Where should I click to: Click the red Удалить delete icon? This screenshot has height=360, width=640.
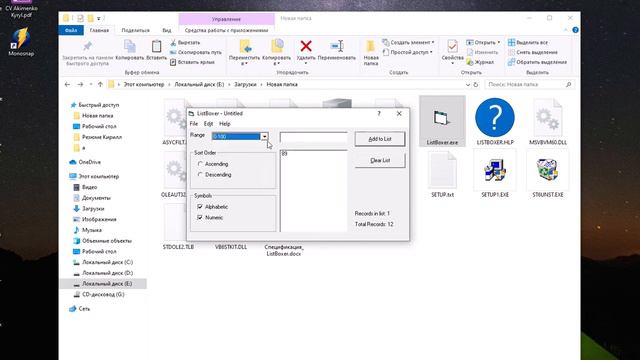tap(306, 46)
